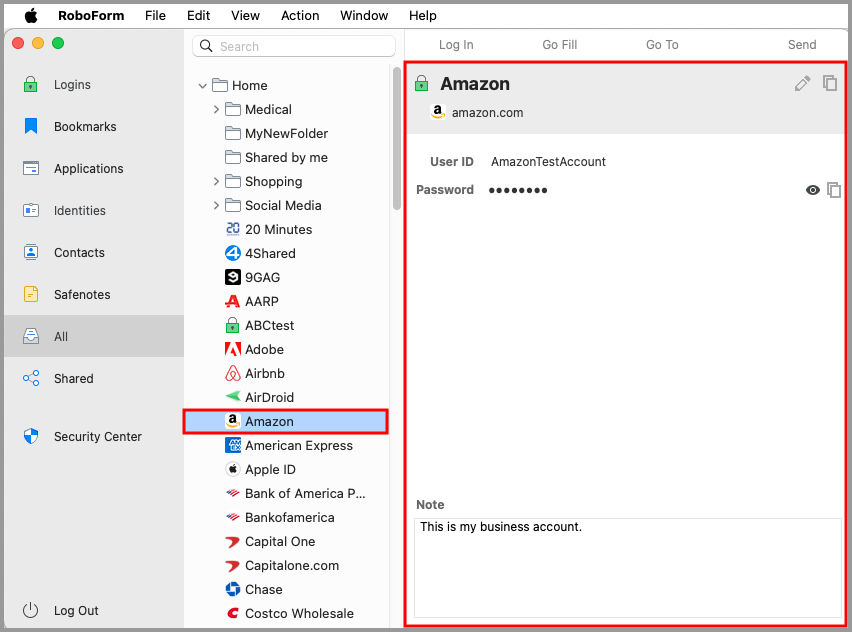Click the Send button
The width and height of the screenshot is (852, 632).
802,45
